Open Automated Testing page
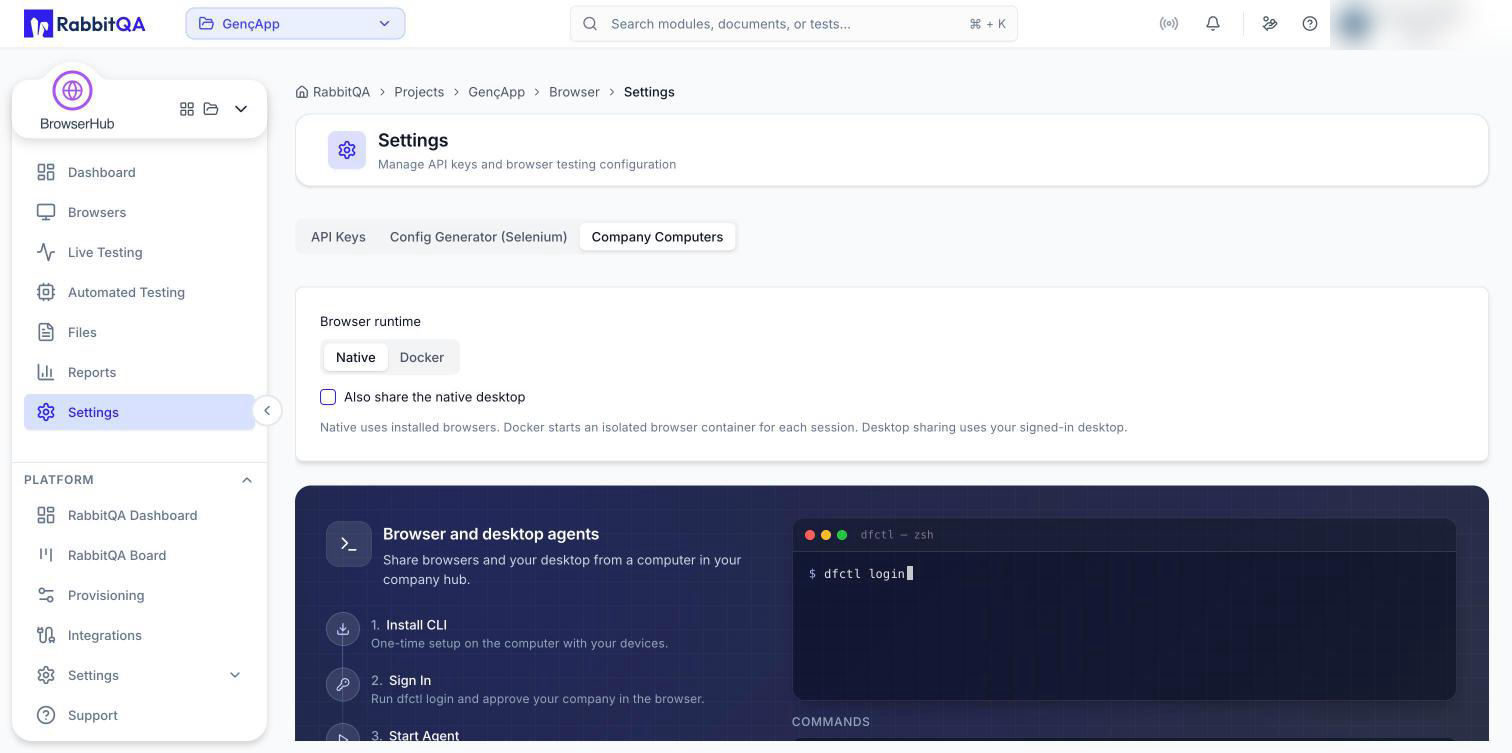 pos(139,292)
